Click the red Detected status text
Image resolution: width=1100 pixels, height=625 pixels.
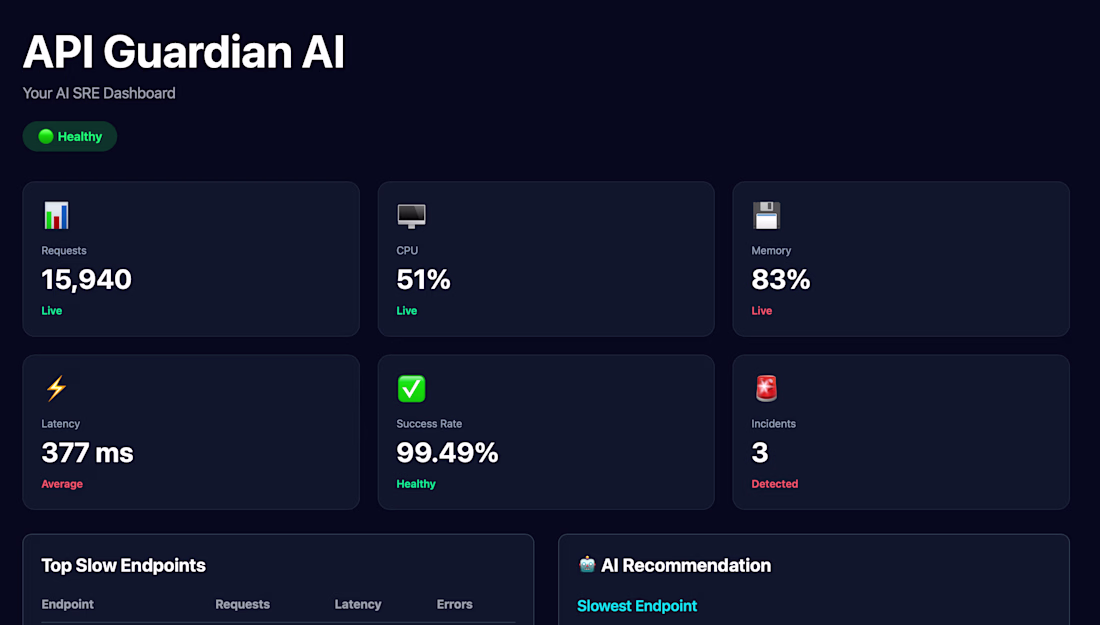774,484
